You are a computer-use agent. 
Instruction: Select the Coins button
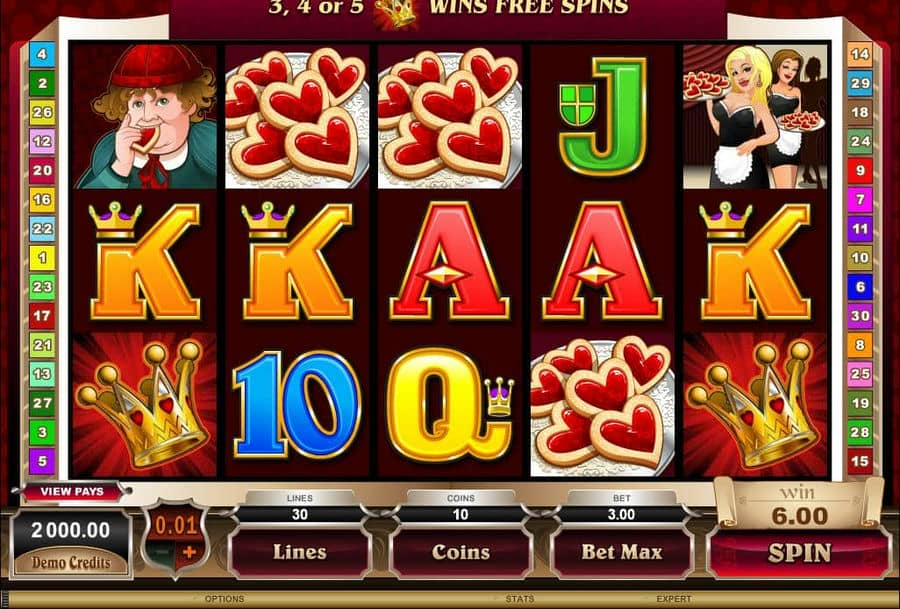[x=460, y=552]
